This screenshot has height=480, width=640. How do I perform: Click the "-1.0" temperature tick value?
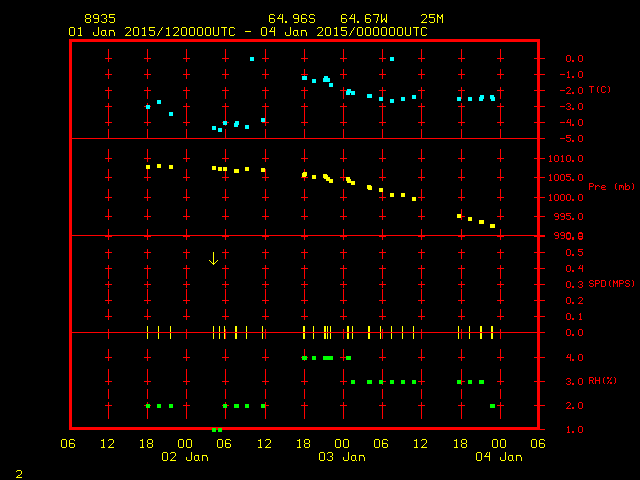(x=571, y=75)
